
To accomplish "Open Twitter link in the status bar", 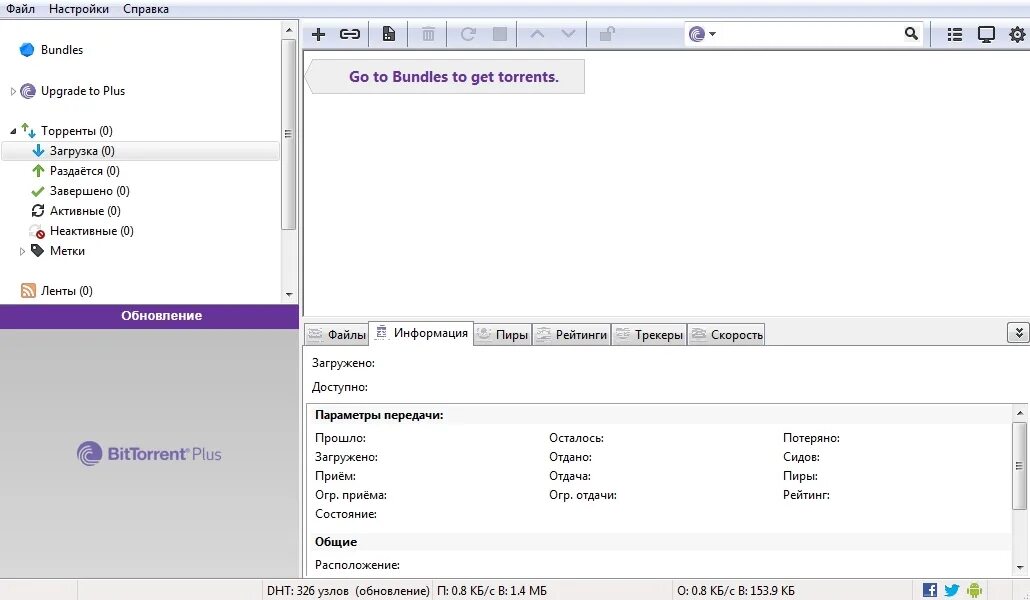I will click(x=951, y=590).
